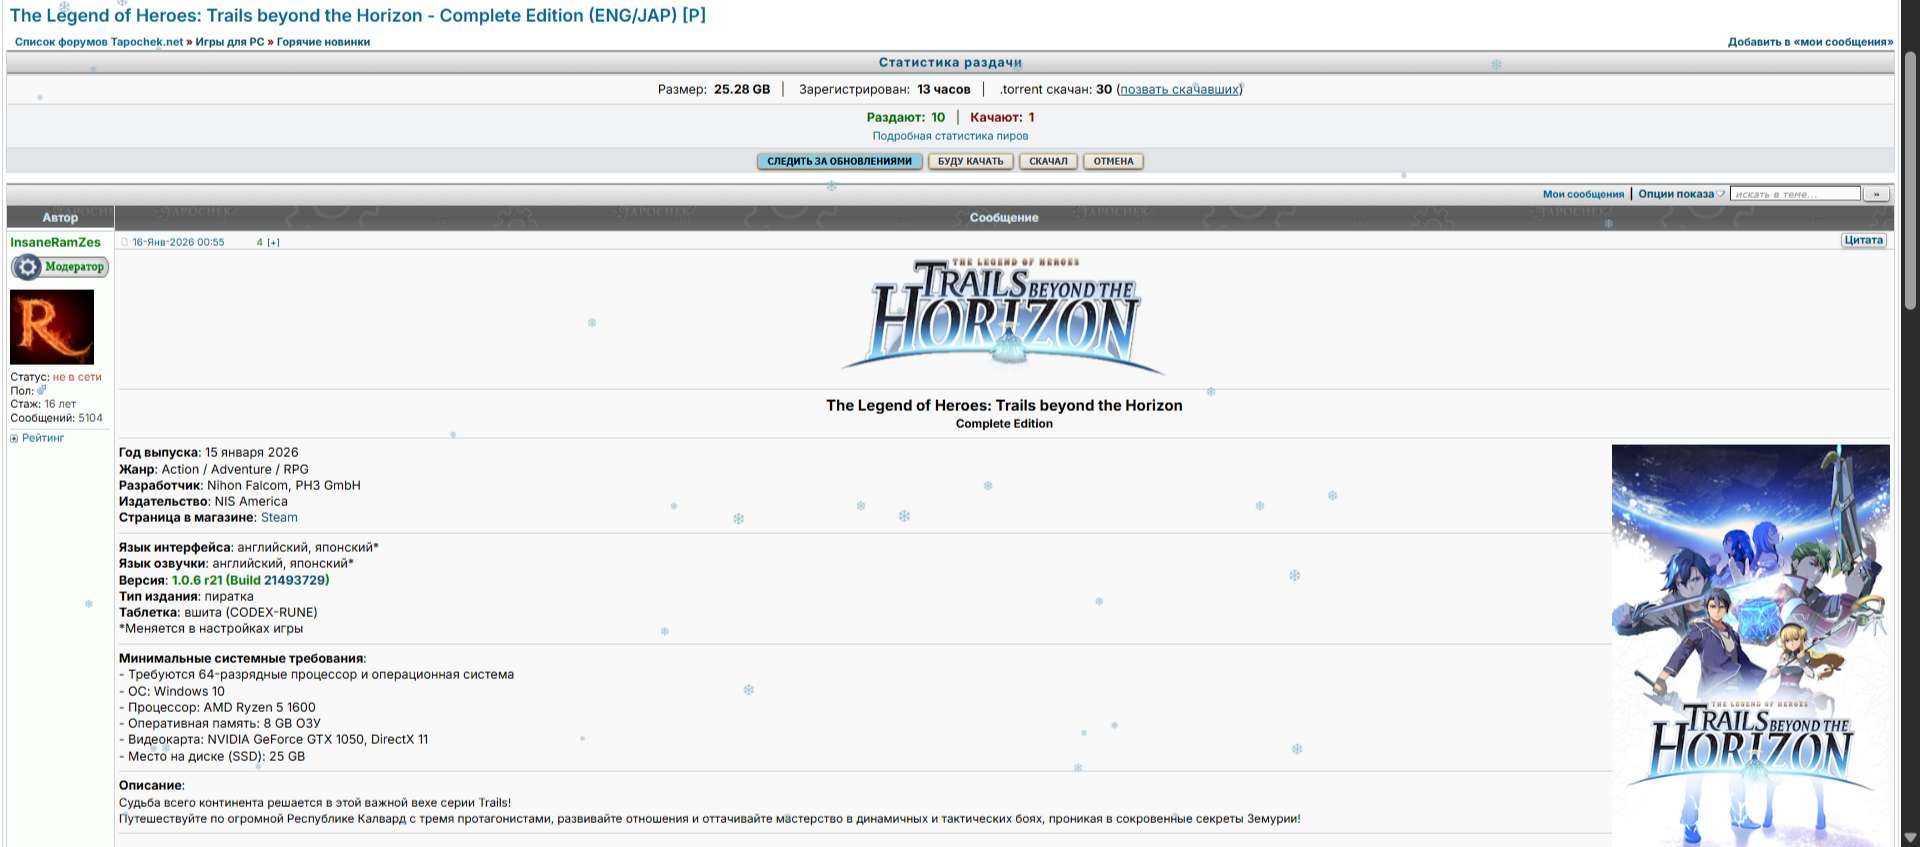Open the topic title link at page top
This screenshot has height=847, width=1920.
358,16
